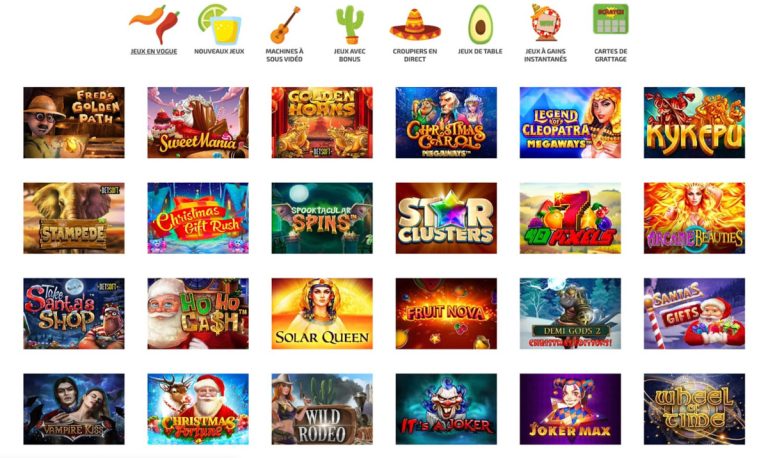
Task: Open the guitar Machines à Sous Vidéo icon
Action: tap(285, 24)
